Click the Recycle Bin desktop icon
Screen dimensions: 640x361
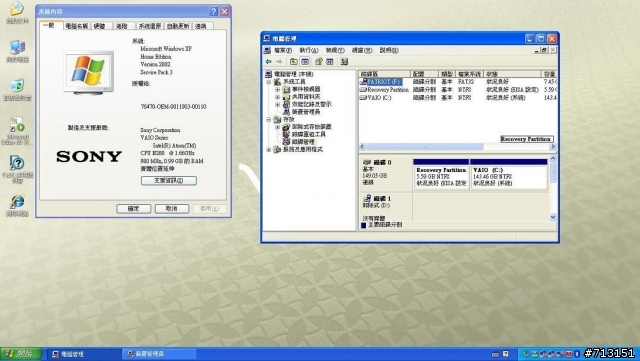coord(17,89)
